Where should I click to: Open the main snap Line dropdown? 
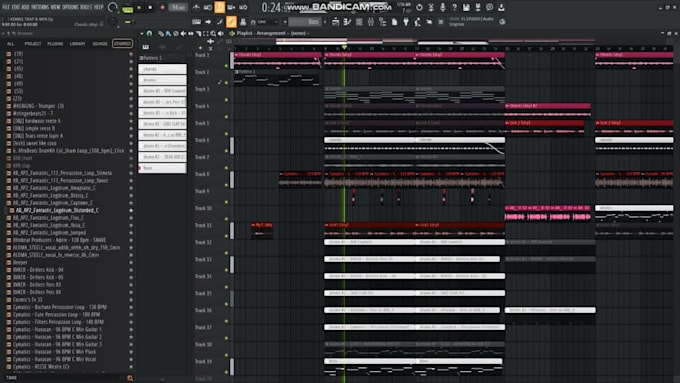pyautogui.click(x=268, y=22)
